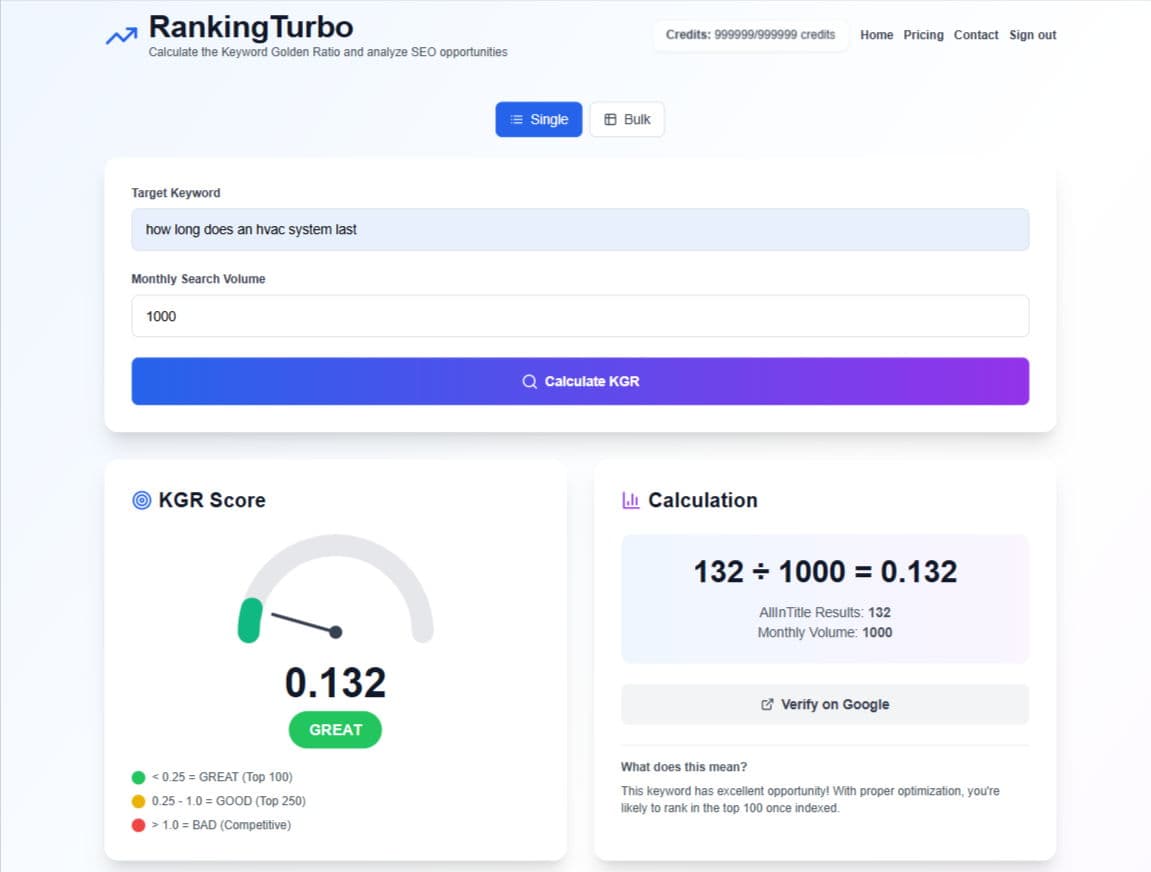View the Credits 999999/999999 badge
Viewport: 1151px width, 872px height.
750,34
